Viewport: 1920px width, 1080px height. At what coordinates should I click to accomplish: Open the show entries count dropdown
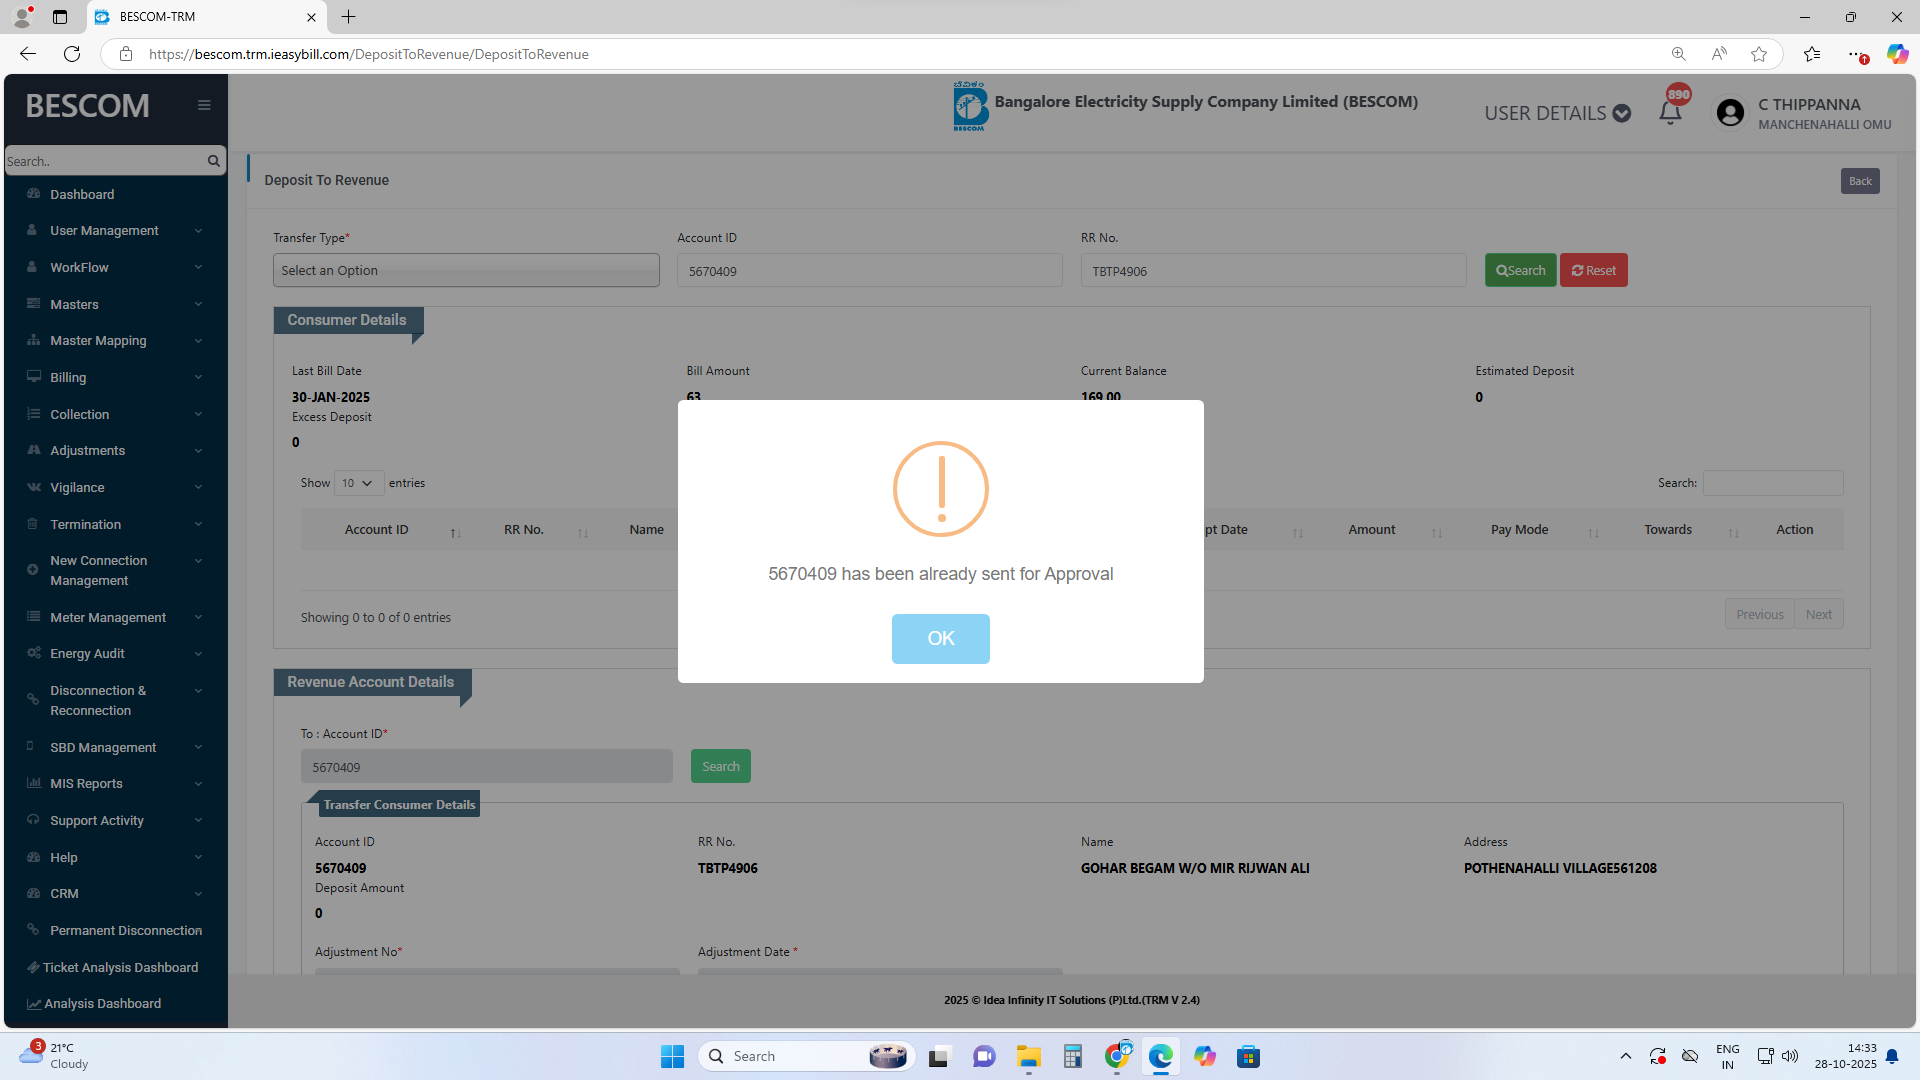pos(358,483)
